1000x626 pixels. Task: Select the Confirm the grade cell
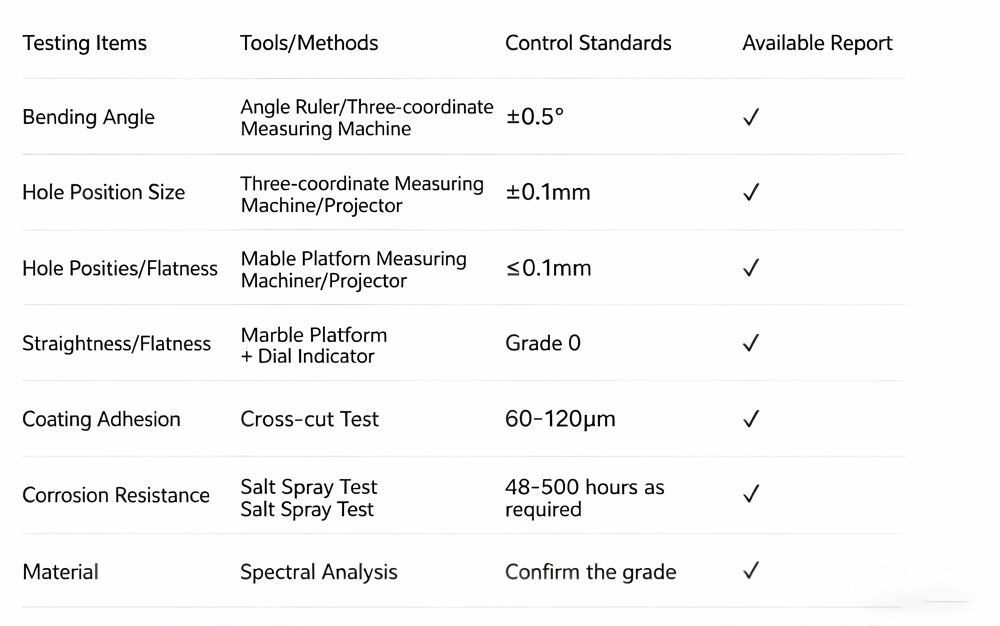click(590, 572)
